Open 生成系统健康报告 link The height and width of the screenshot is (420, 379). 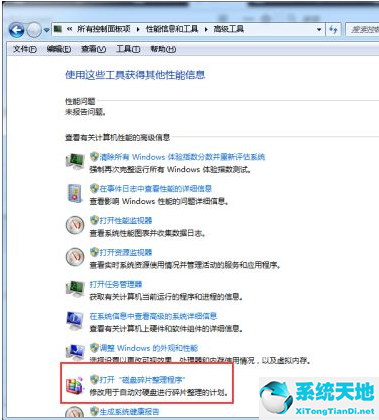point(129,412)
